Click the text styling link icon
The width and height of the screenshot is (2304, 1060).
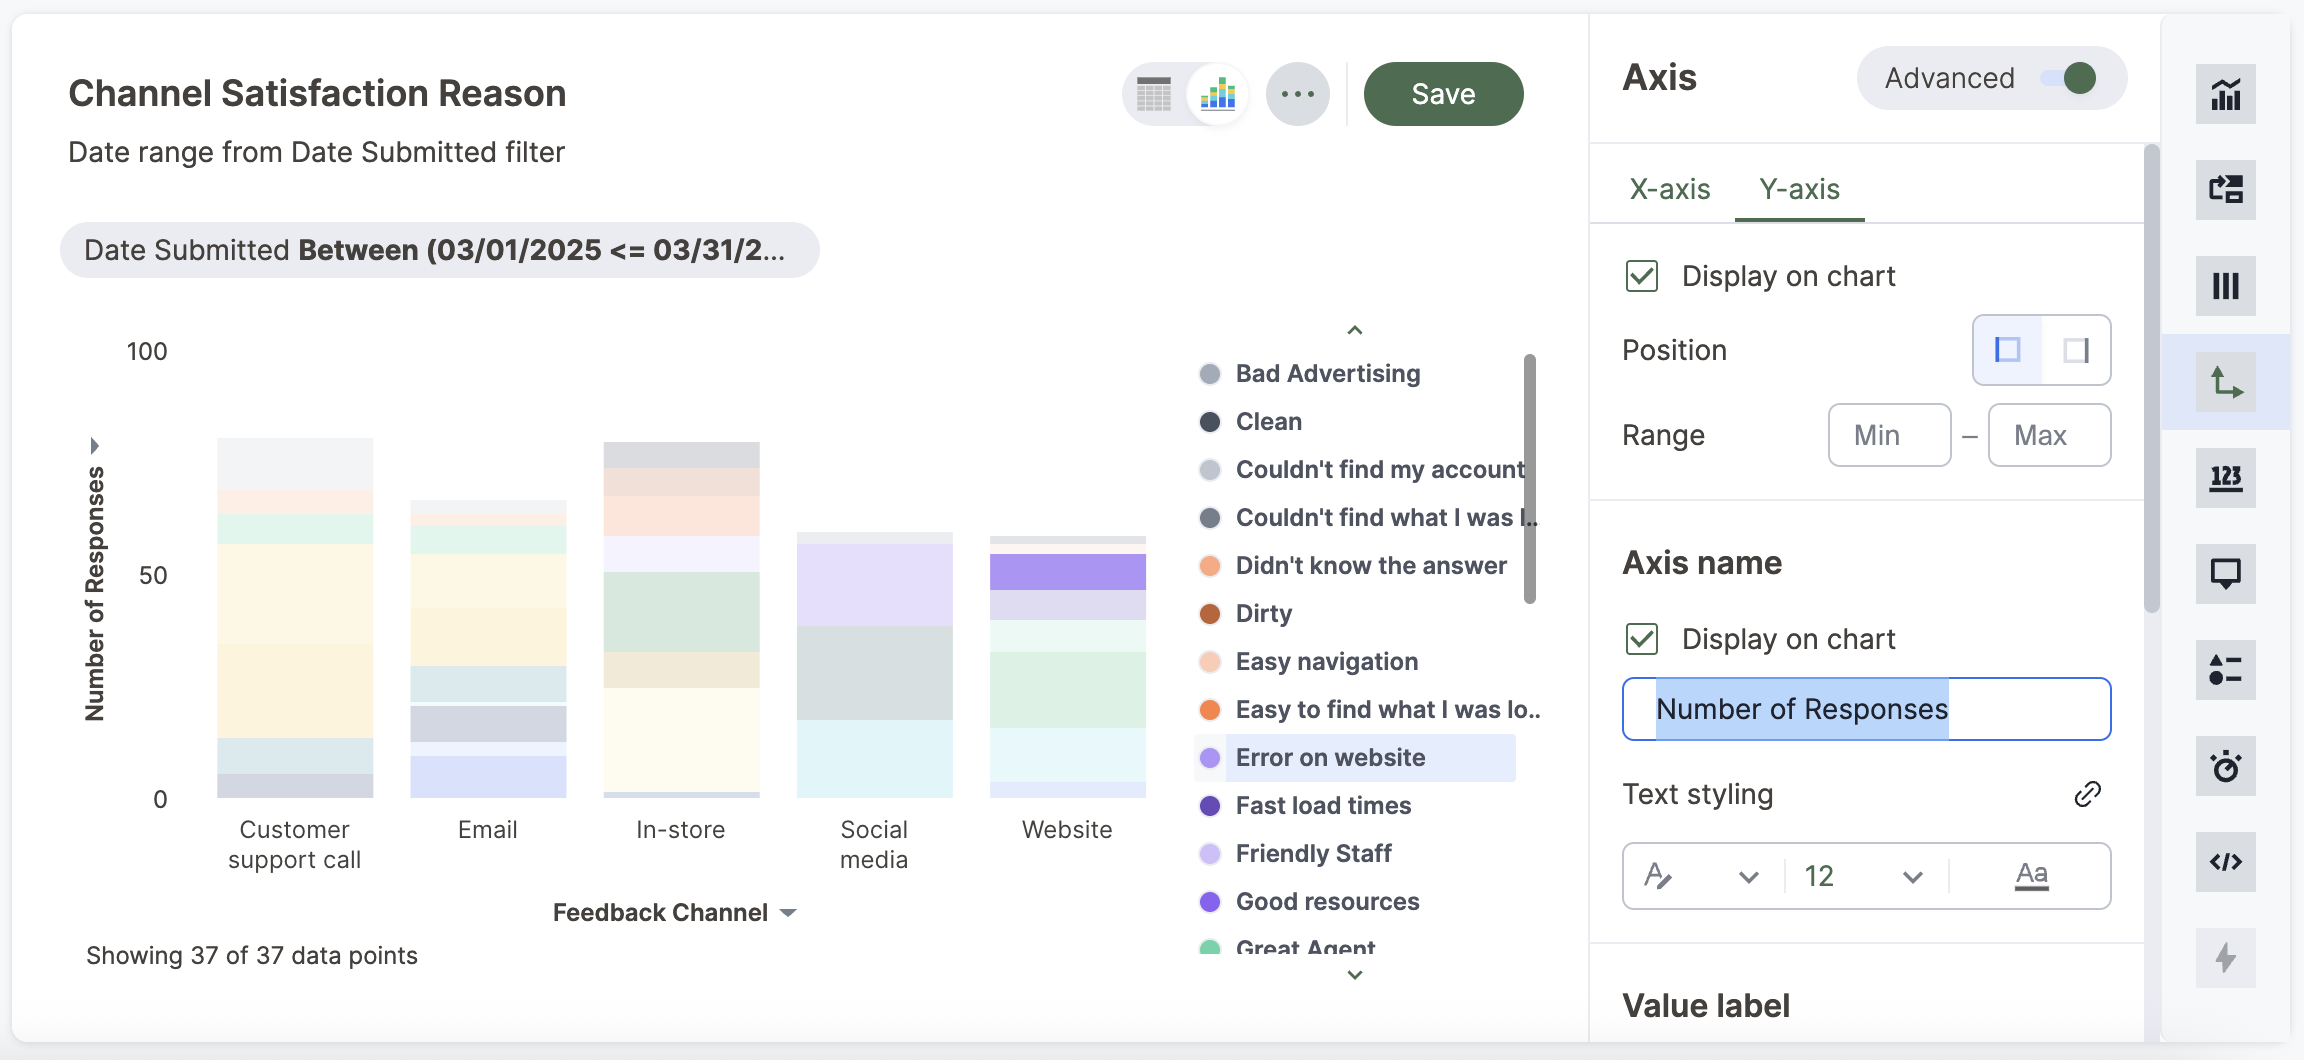pyautogui.click(x=2087, y=794)
